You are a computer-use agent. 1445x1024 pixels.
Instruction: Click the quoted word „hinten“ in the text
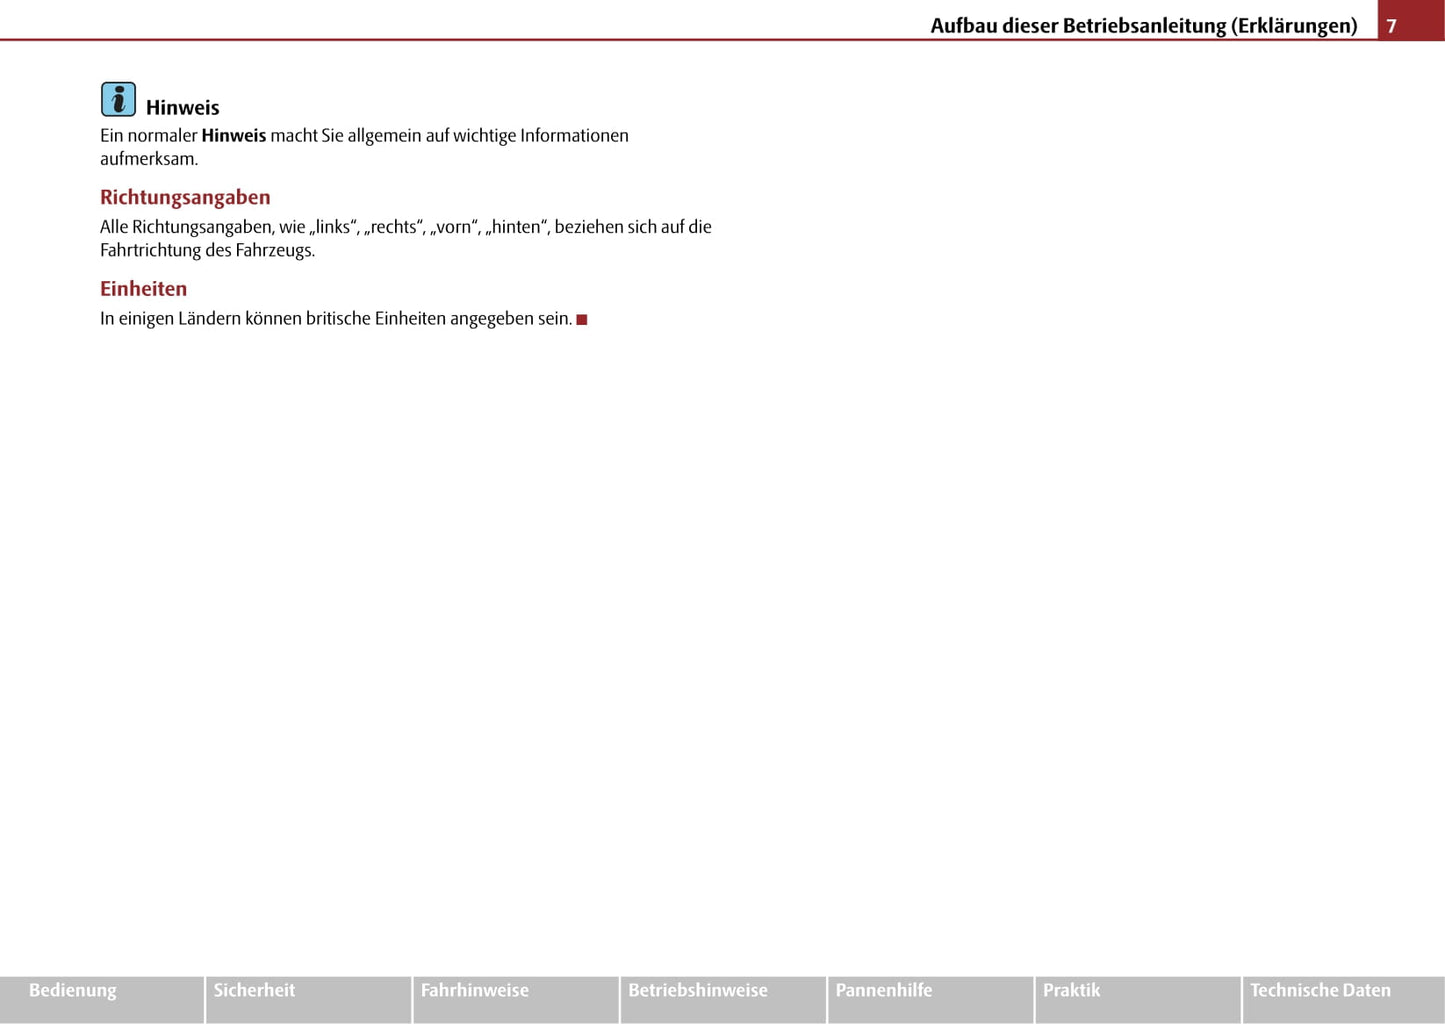click(517, 227)
